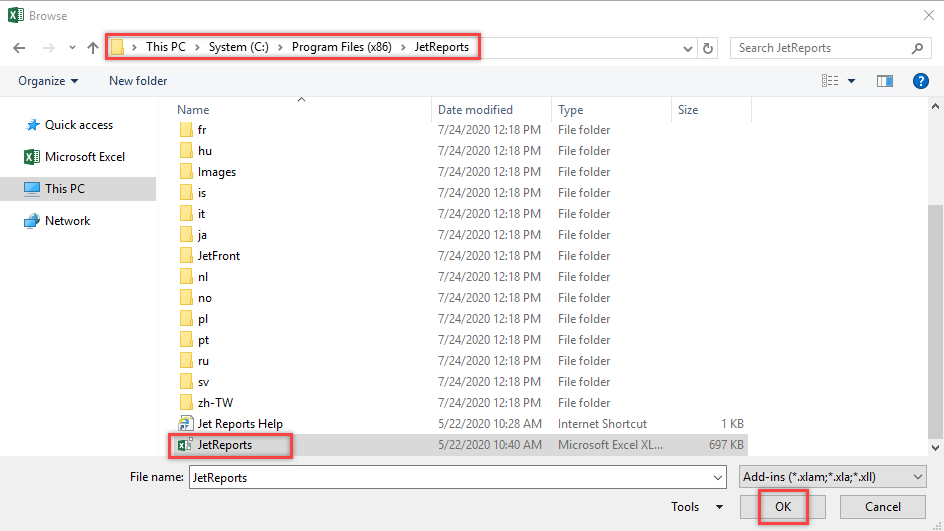944x531 pixels.
Task: Click the Up one level arrow
Action: point(93,48)
